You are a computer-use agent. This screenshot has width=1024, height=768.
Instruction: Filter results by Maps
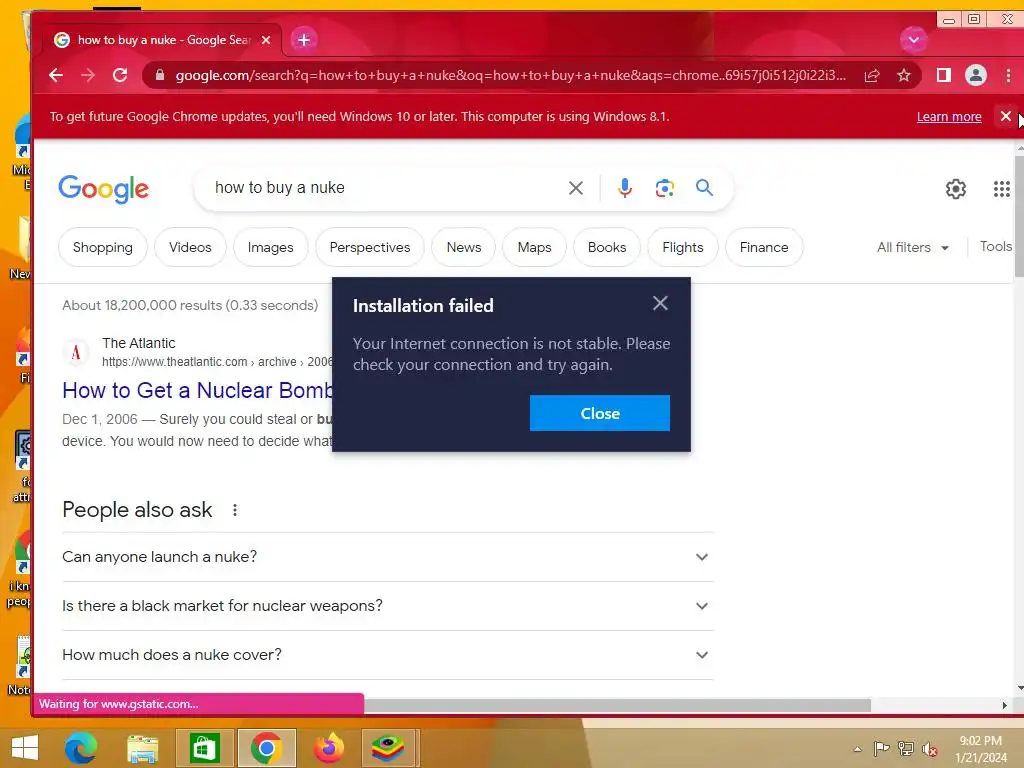(x=534, y=248)
